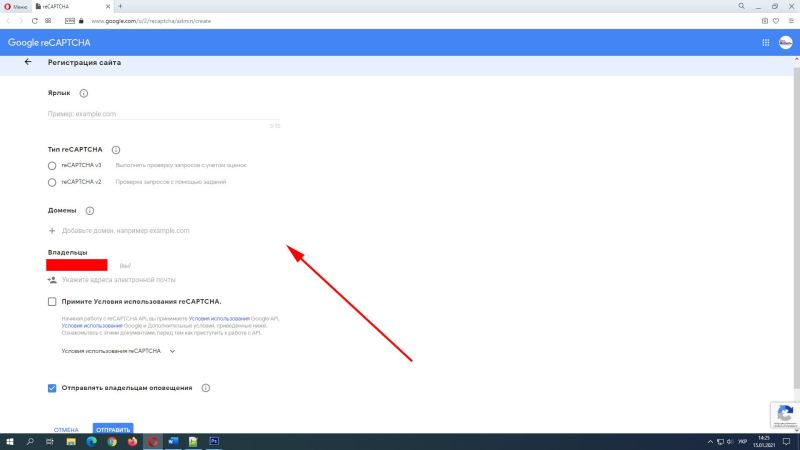This screenshot has width=800, height=450.
Task: Click the browser forward arrow
Action: [x=21, y=21]
